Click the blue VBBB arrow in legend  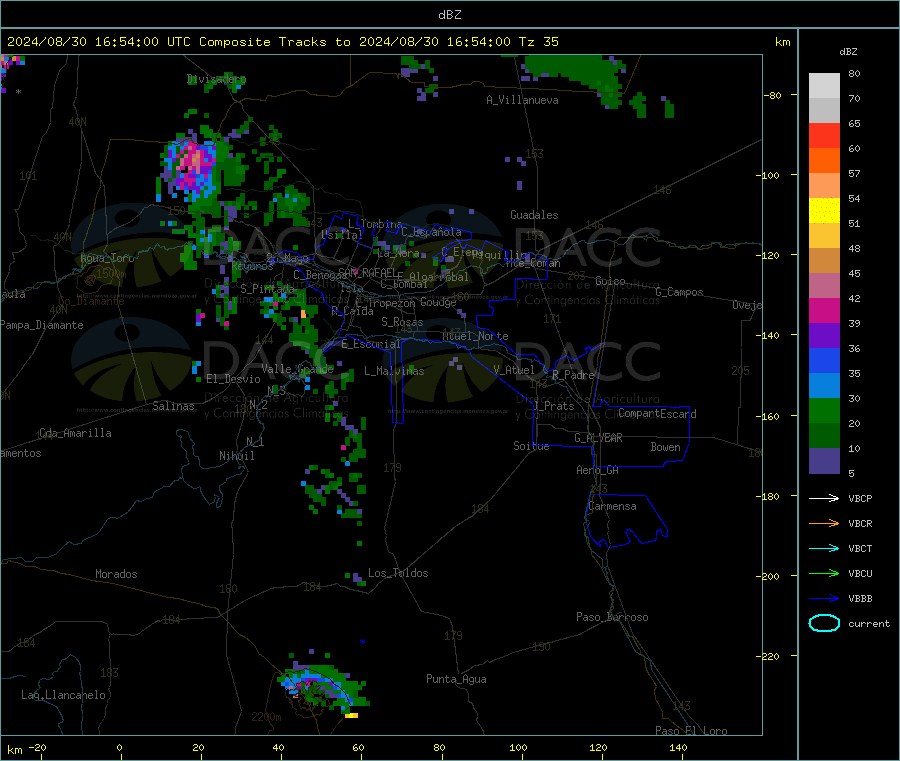824,598
